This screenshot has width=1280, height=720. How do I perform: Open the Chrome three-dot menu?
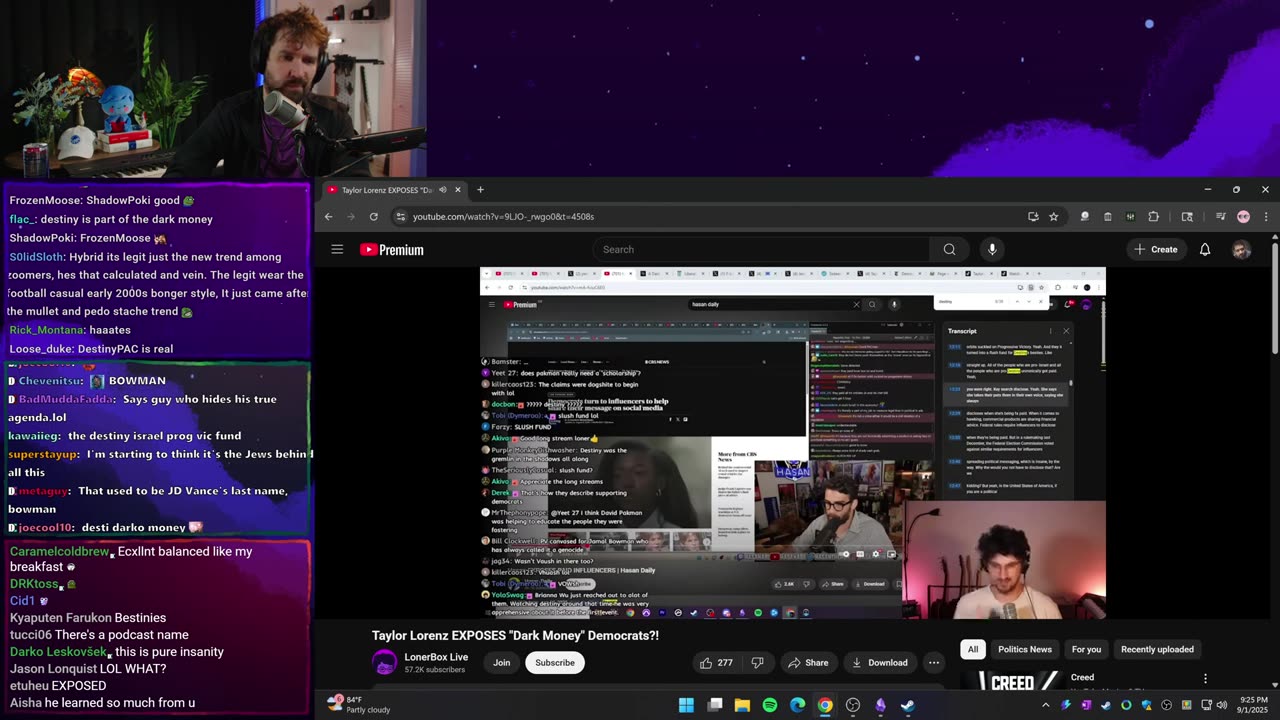1266,216
